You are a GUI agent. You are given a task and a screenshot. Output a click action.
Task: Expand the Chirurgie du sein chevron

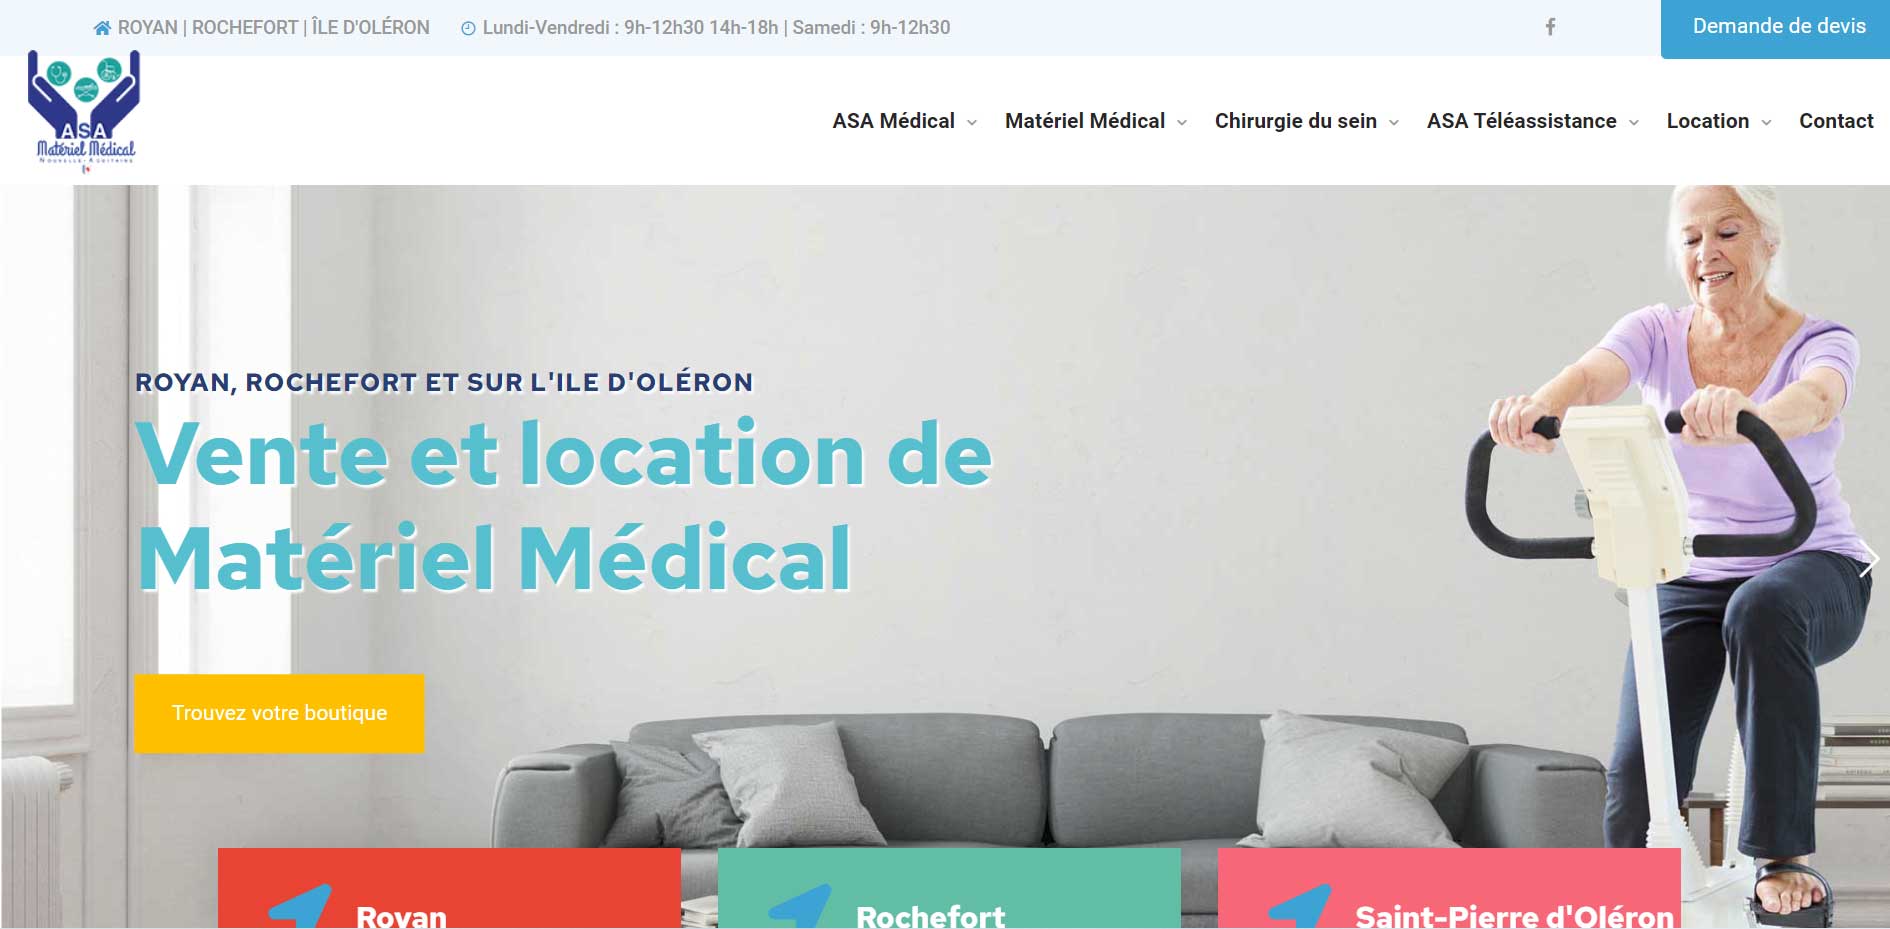click(x=1394, y=122)
